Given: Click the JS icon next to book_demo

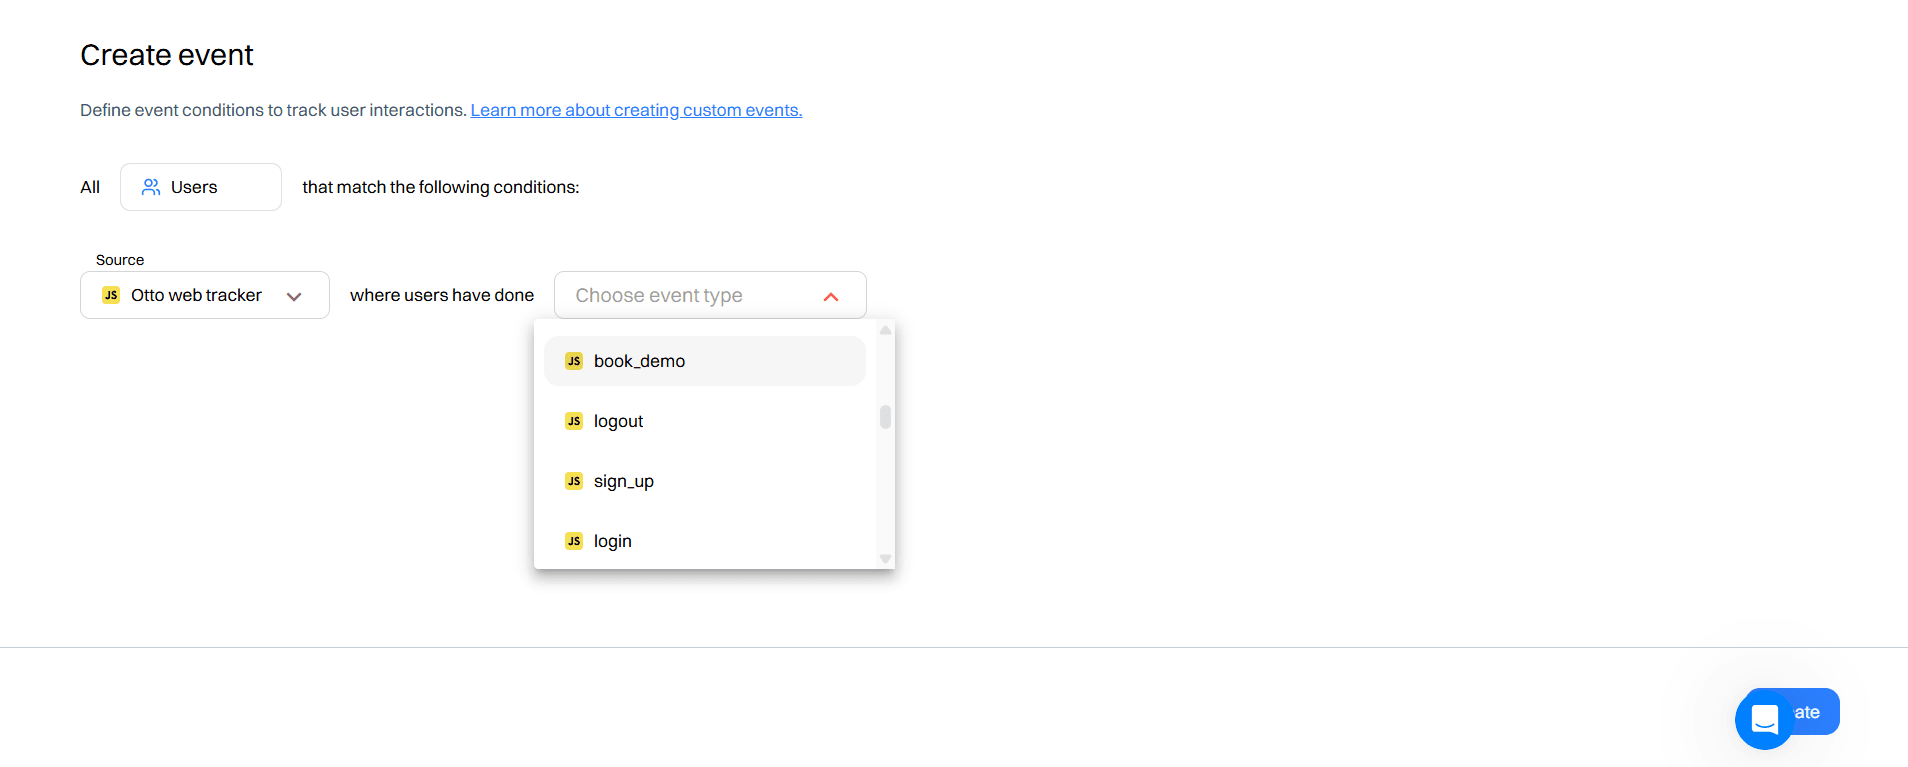Looking at the screenshot, I should (574, 361).
